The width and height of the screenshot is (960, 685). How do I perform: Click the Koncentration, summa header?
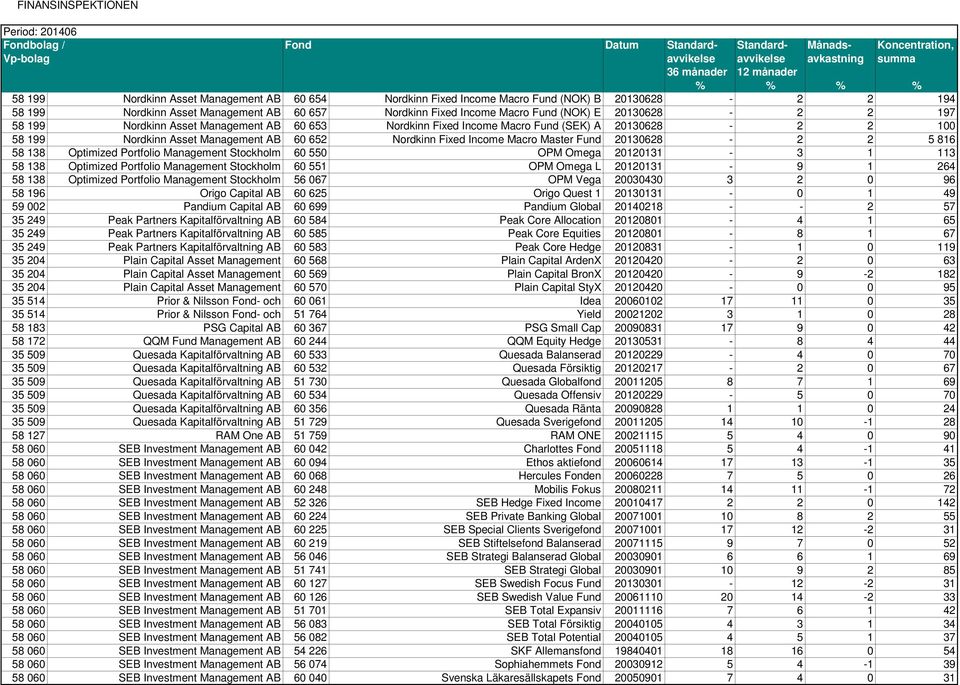pos(916,66)
